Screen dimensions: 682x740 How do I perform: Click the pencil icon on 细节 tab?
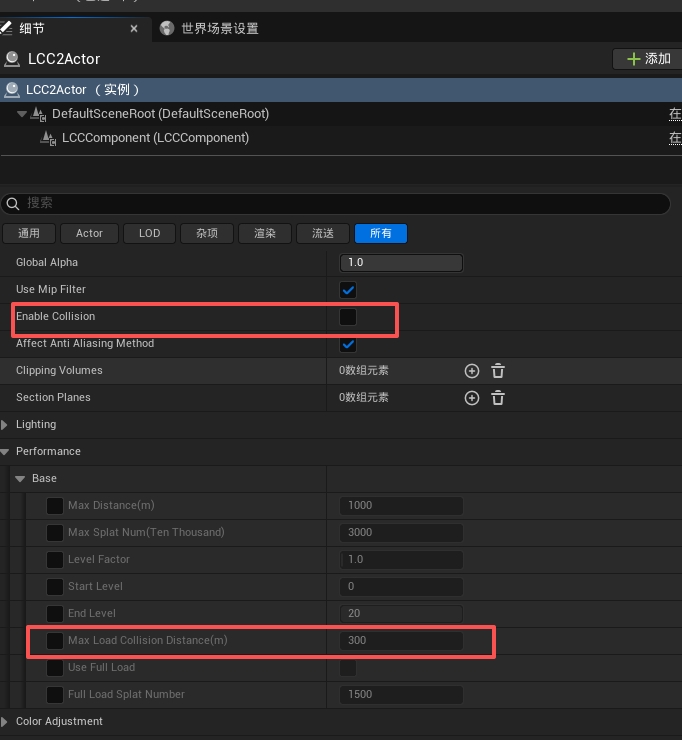[x=6, y=28]
